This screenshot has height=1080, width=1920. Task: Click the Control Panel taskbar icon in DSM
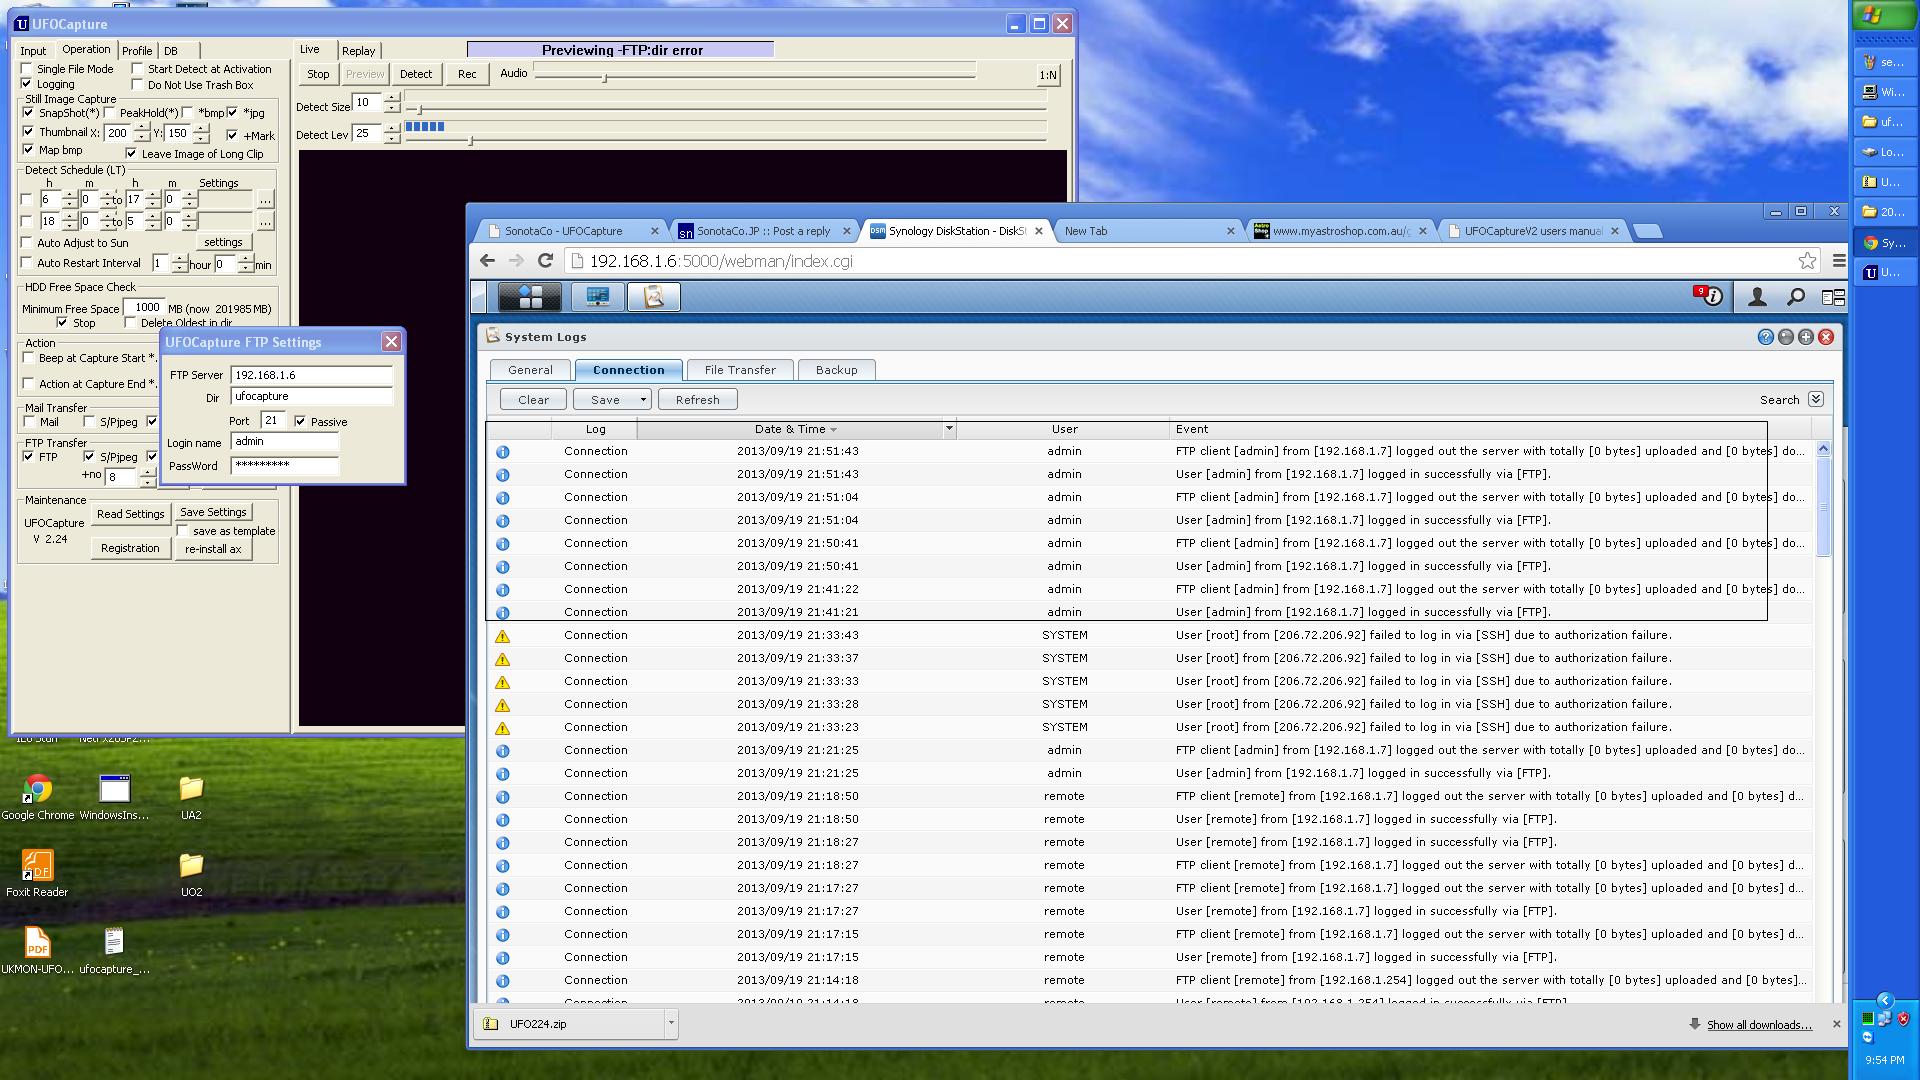point(597,297)
